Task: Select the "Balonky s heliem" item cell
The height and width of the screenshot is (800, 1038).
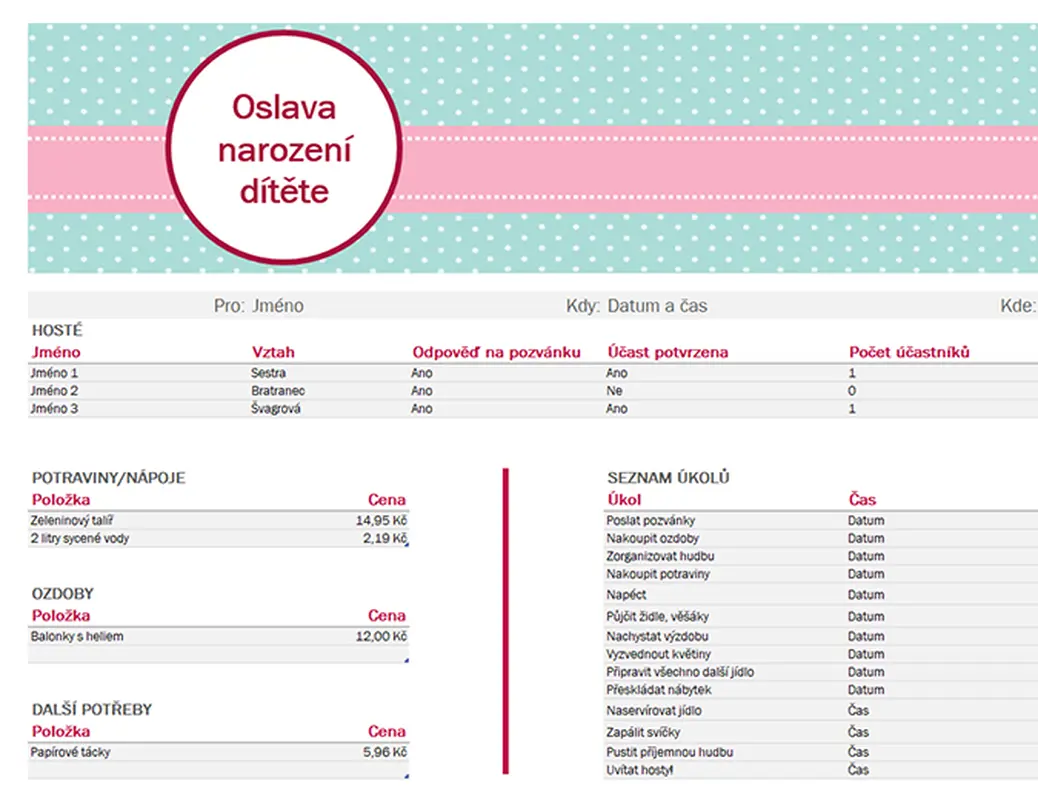Action: coord(78,636)
